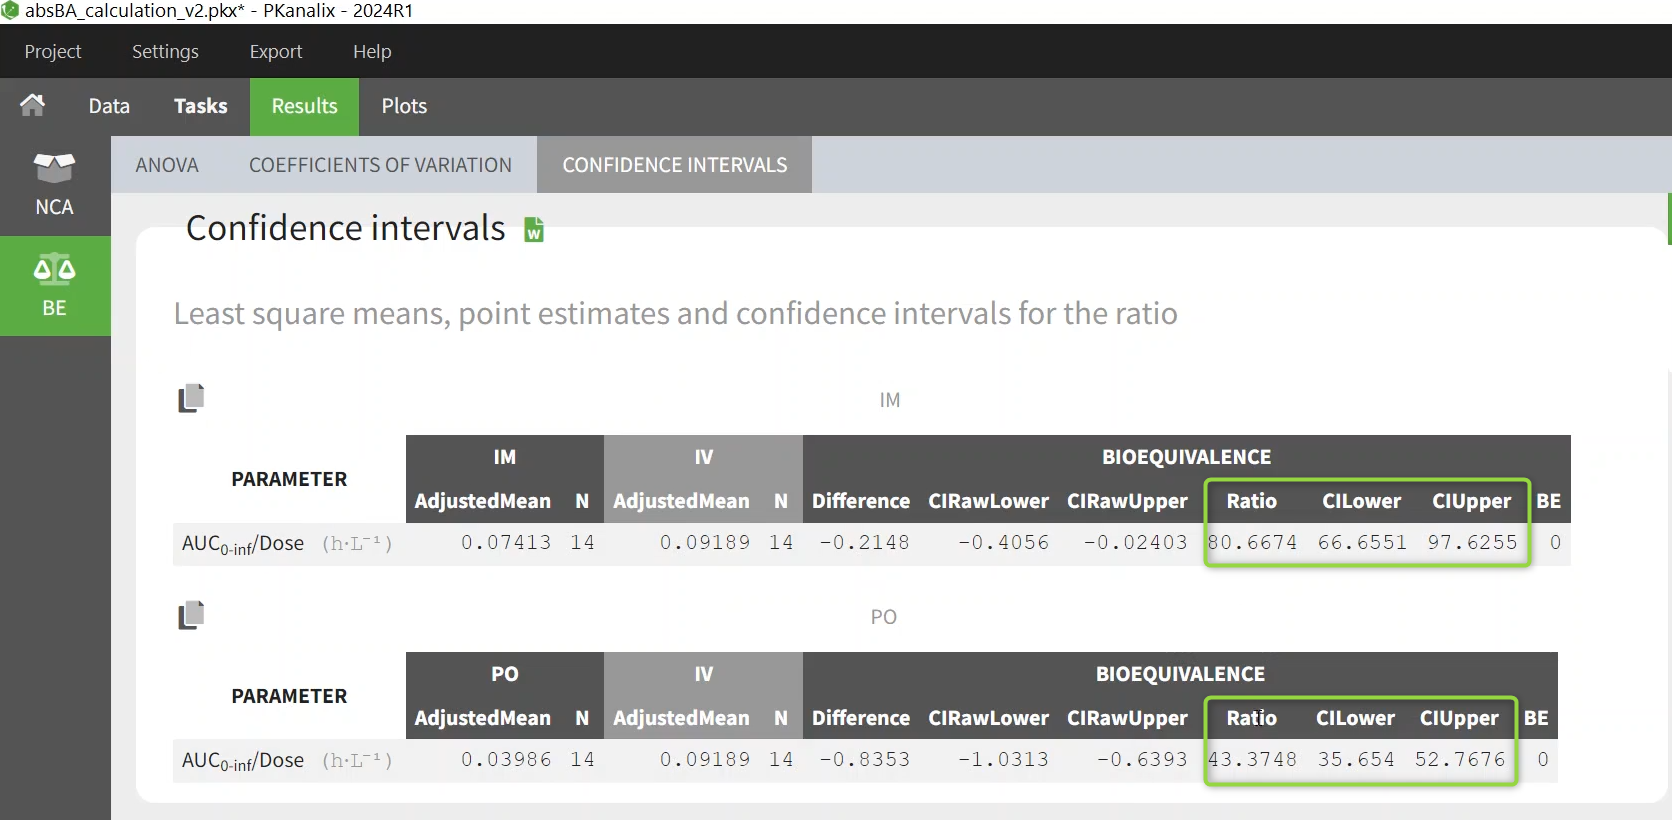The height and width of the screenshot is (820, 1672).
Task: Export confidence intervals to Word document icon
Action: click(x=534, y=230)
